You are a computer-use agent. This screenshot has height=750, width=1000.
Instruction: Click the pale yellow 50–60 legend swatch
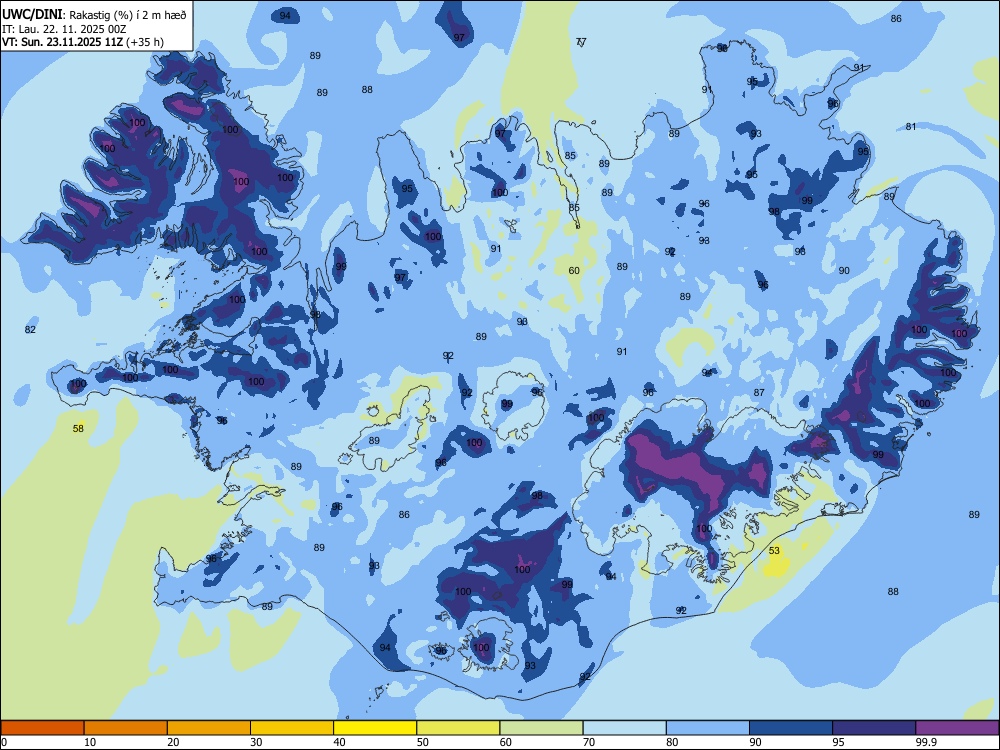tap(458, 728)
